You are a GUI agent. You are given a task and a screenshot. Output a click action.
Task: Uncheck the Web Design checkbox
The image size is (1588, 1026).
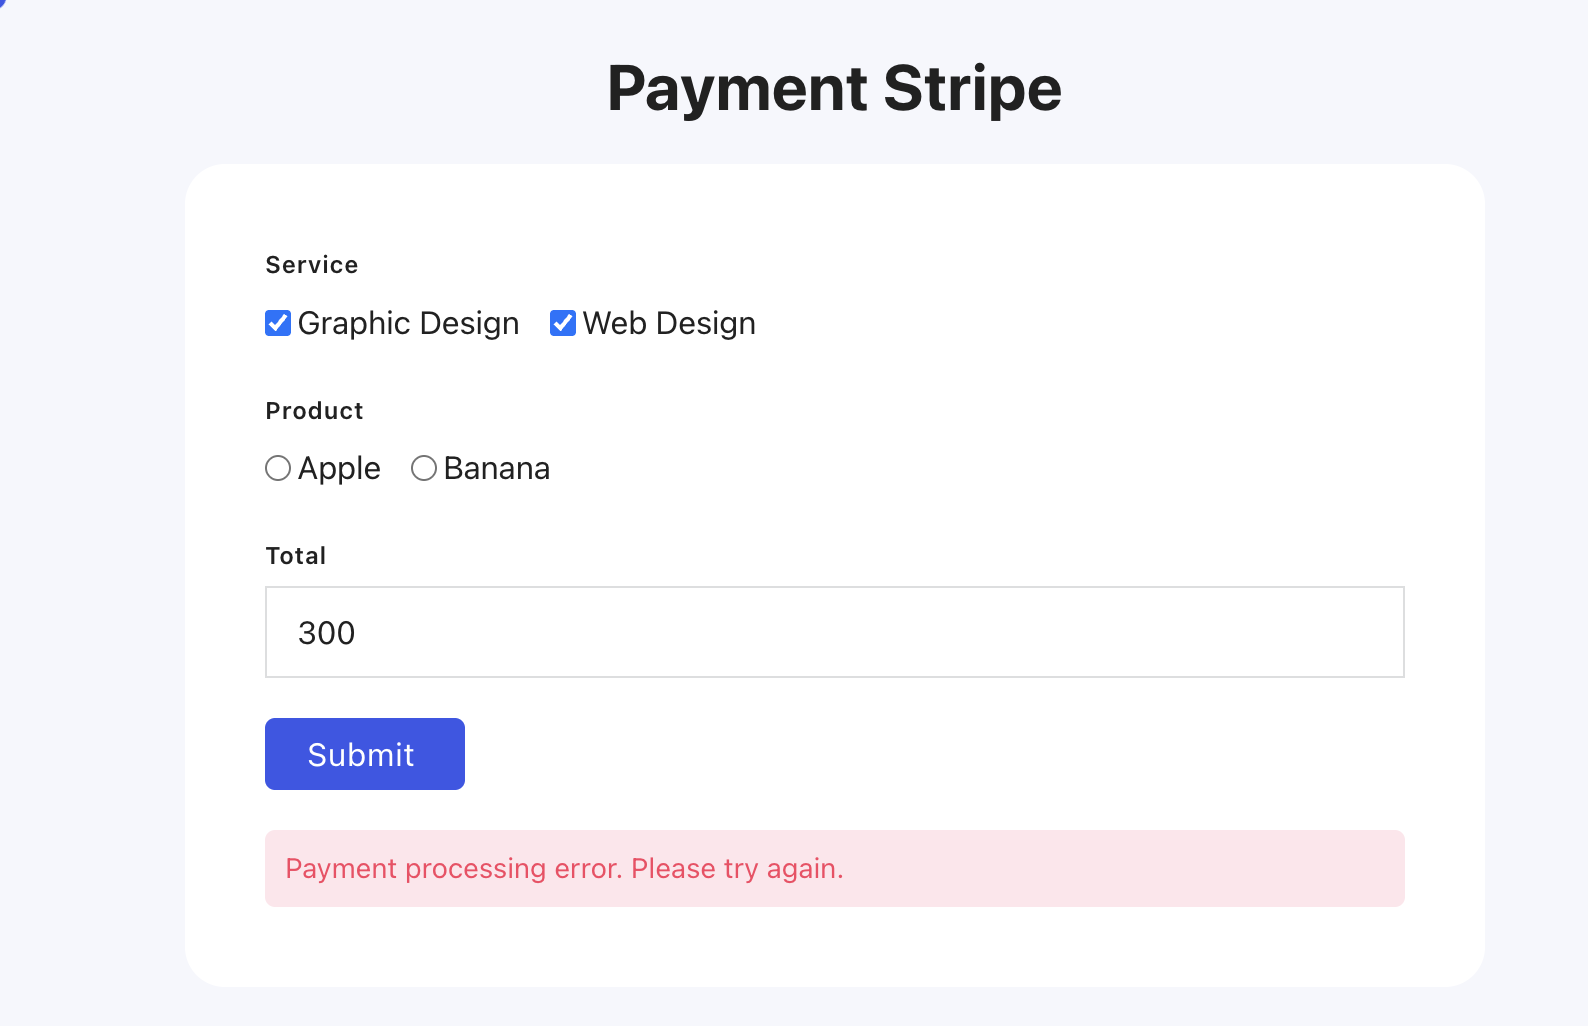coord(563,323)
